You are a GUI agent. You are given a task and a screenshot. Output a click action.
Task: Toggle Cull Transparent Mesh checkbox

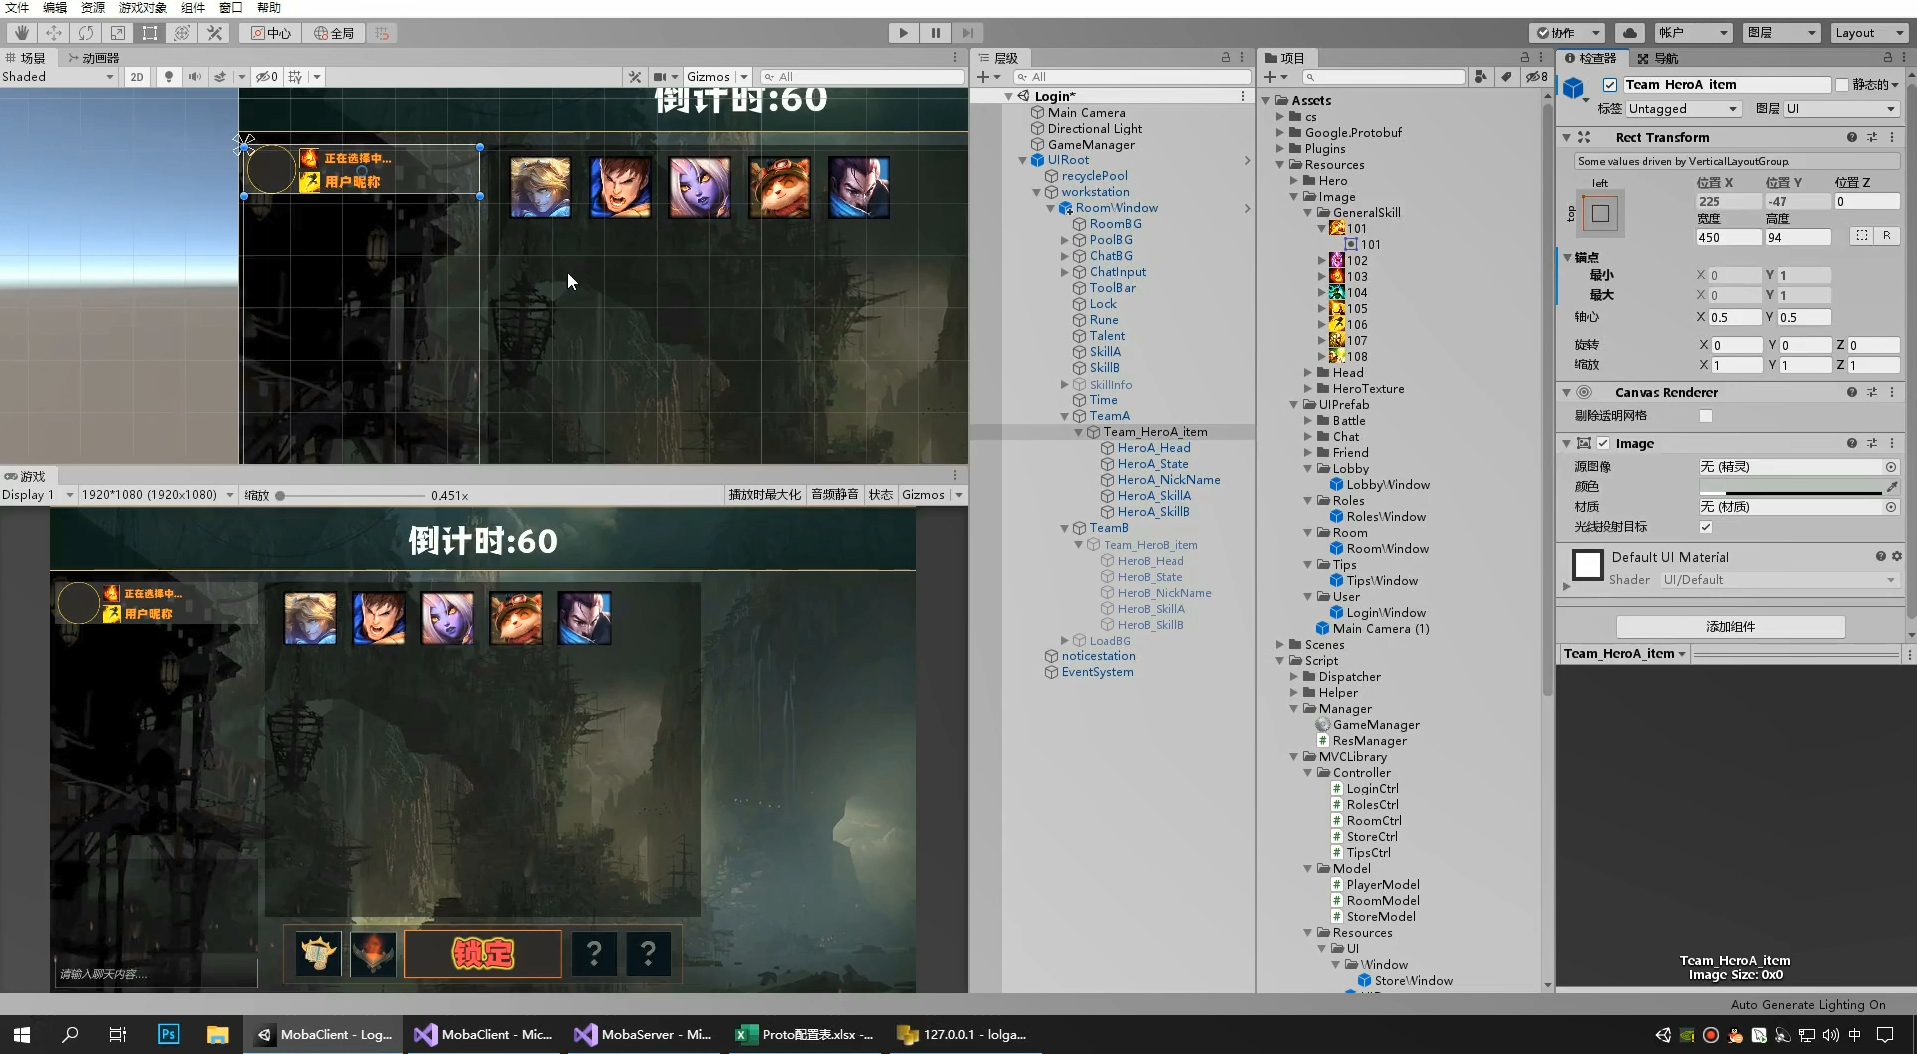[1706, 416]
